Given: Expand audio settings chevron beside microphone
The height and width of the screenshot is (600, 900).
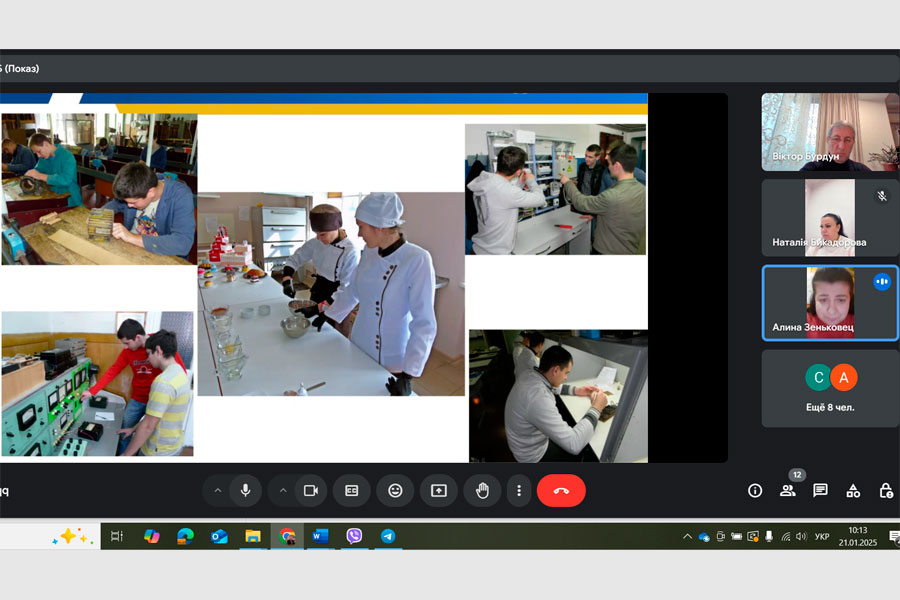Looking at the screenshot, I should (218, 491).
